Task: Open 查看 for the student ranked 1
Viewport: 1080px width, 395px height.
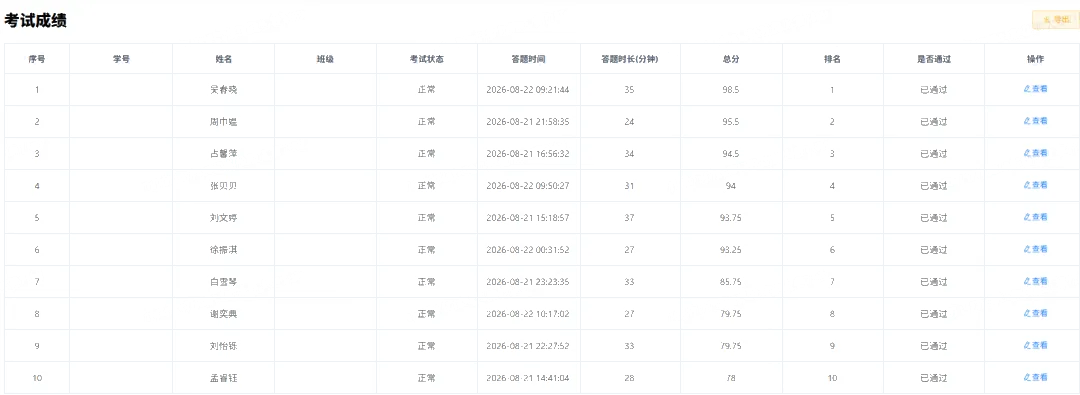Action: pos(1035,89)
